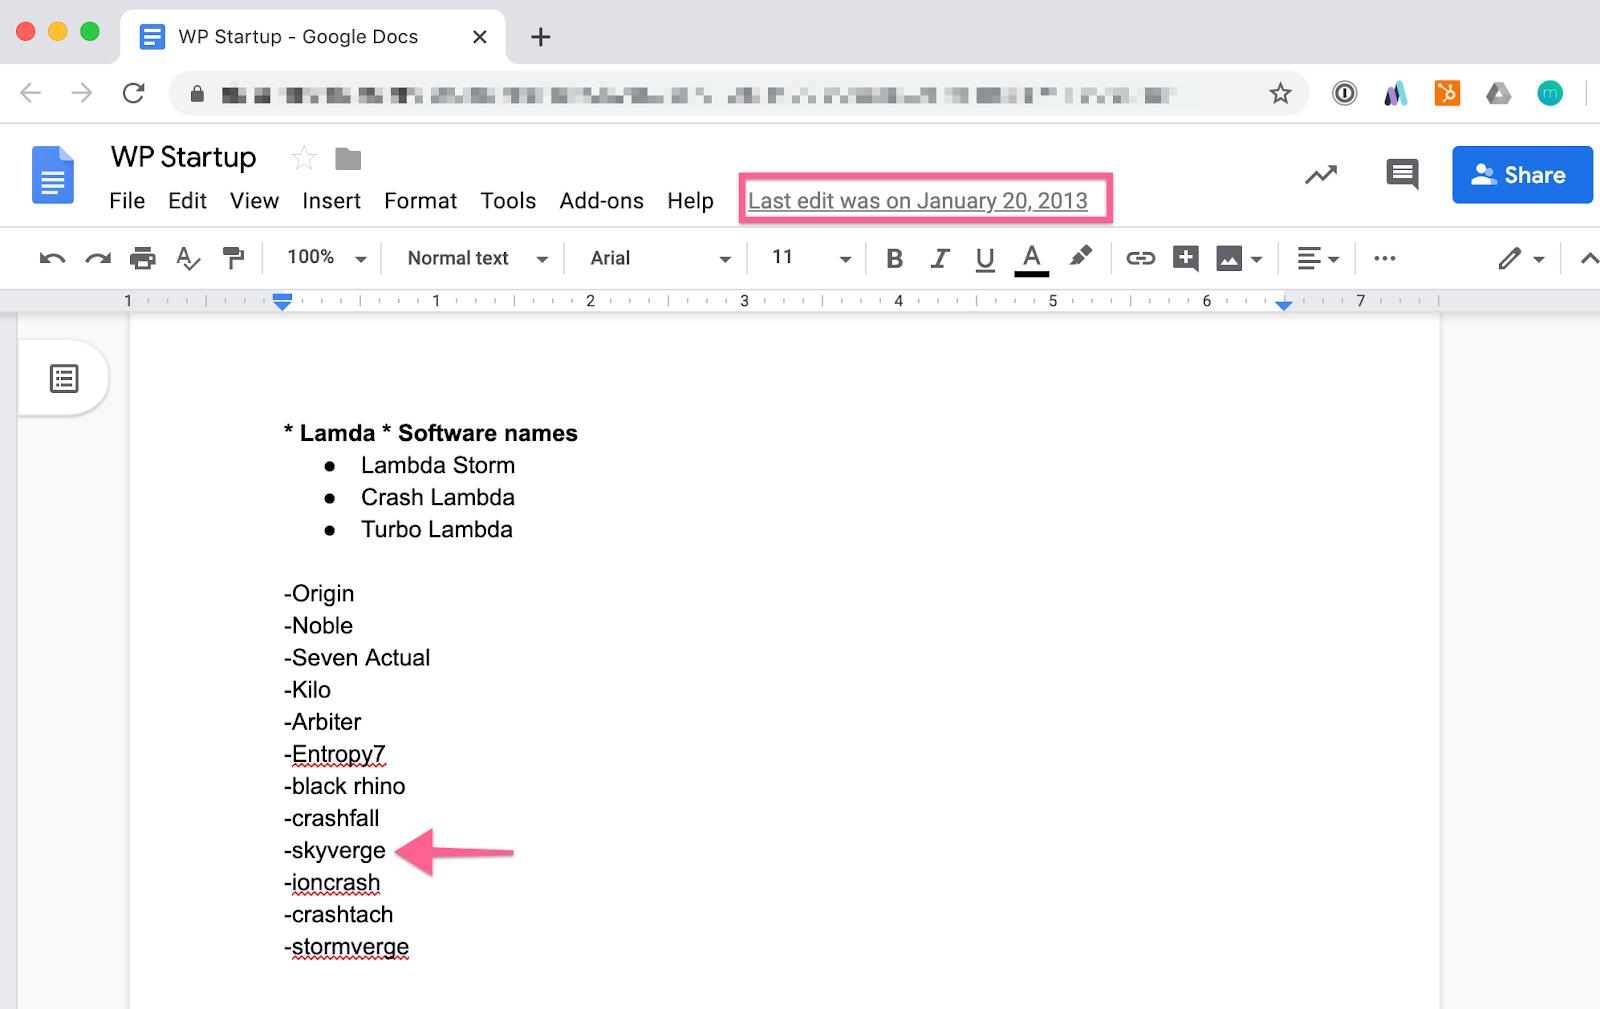Close the WP Startup browser tab
Screen dimensions: 1600x1009
point(480,37)
